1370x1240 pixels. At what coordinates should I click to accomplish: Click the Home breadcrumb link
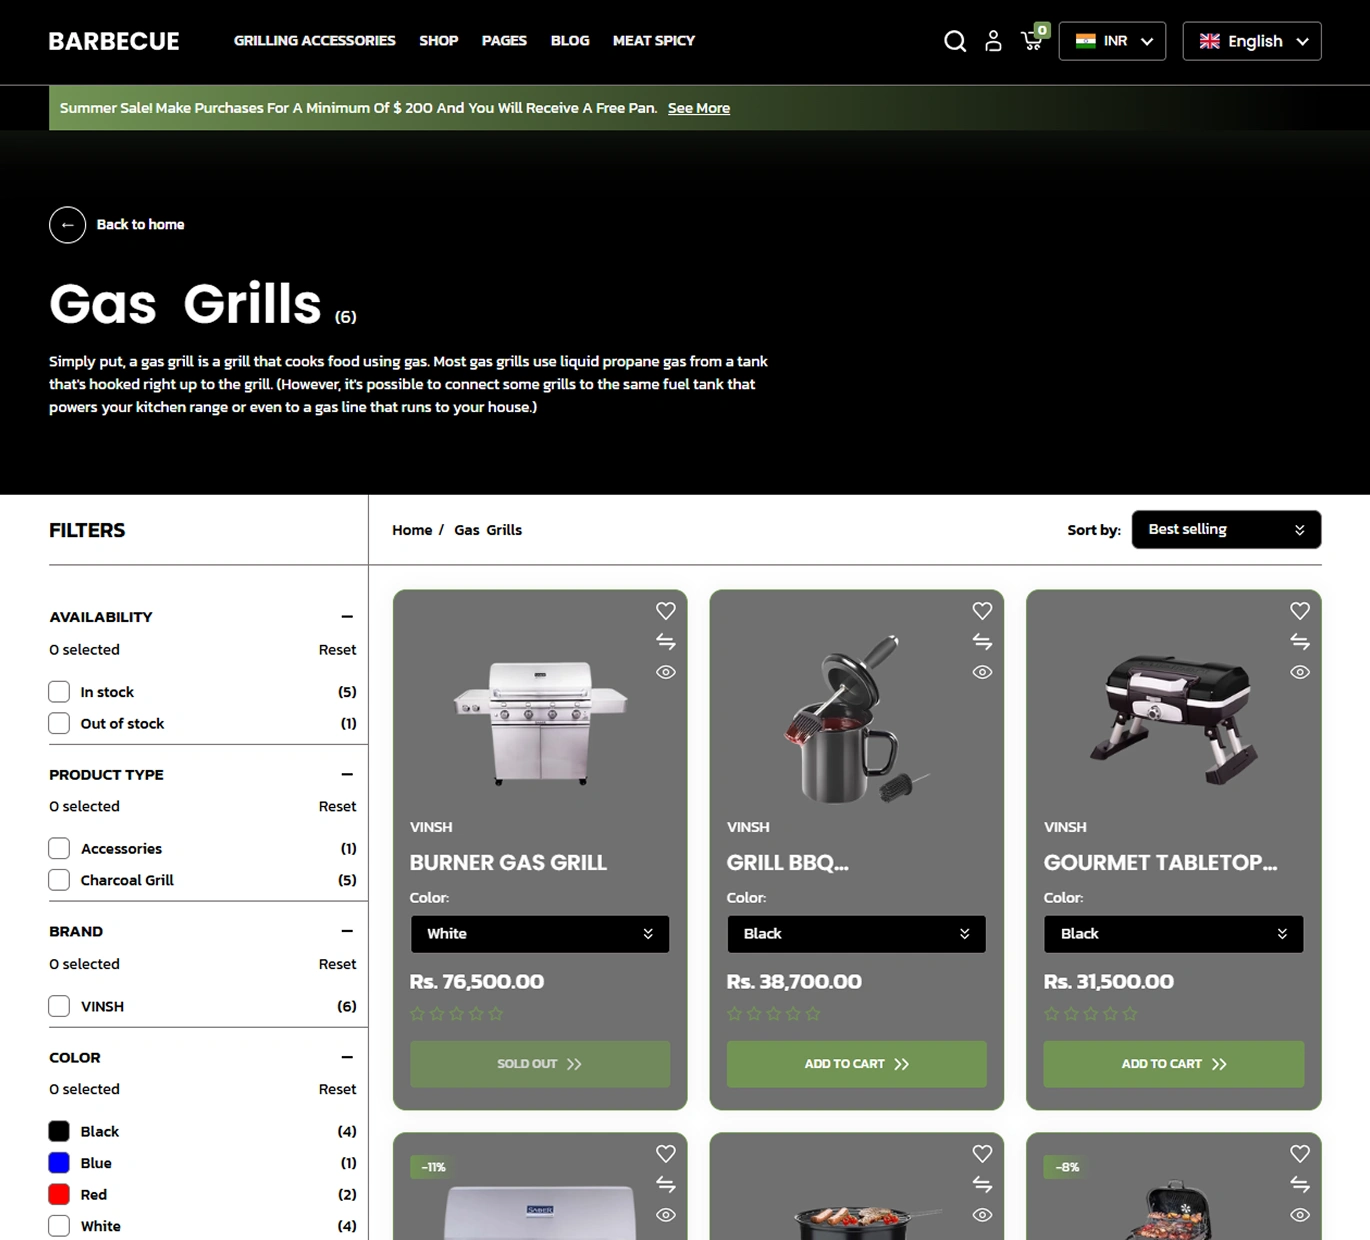click(412, 530)
